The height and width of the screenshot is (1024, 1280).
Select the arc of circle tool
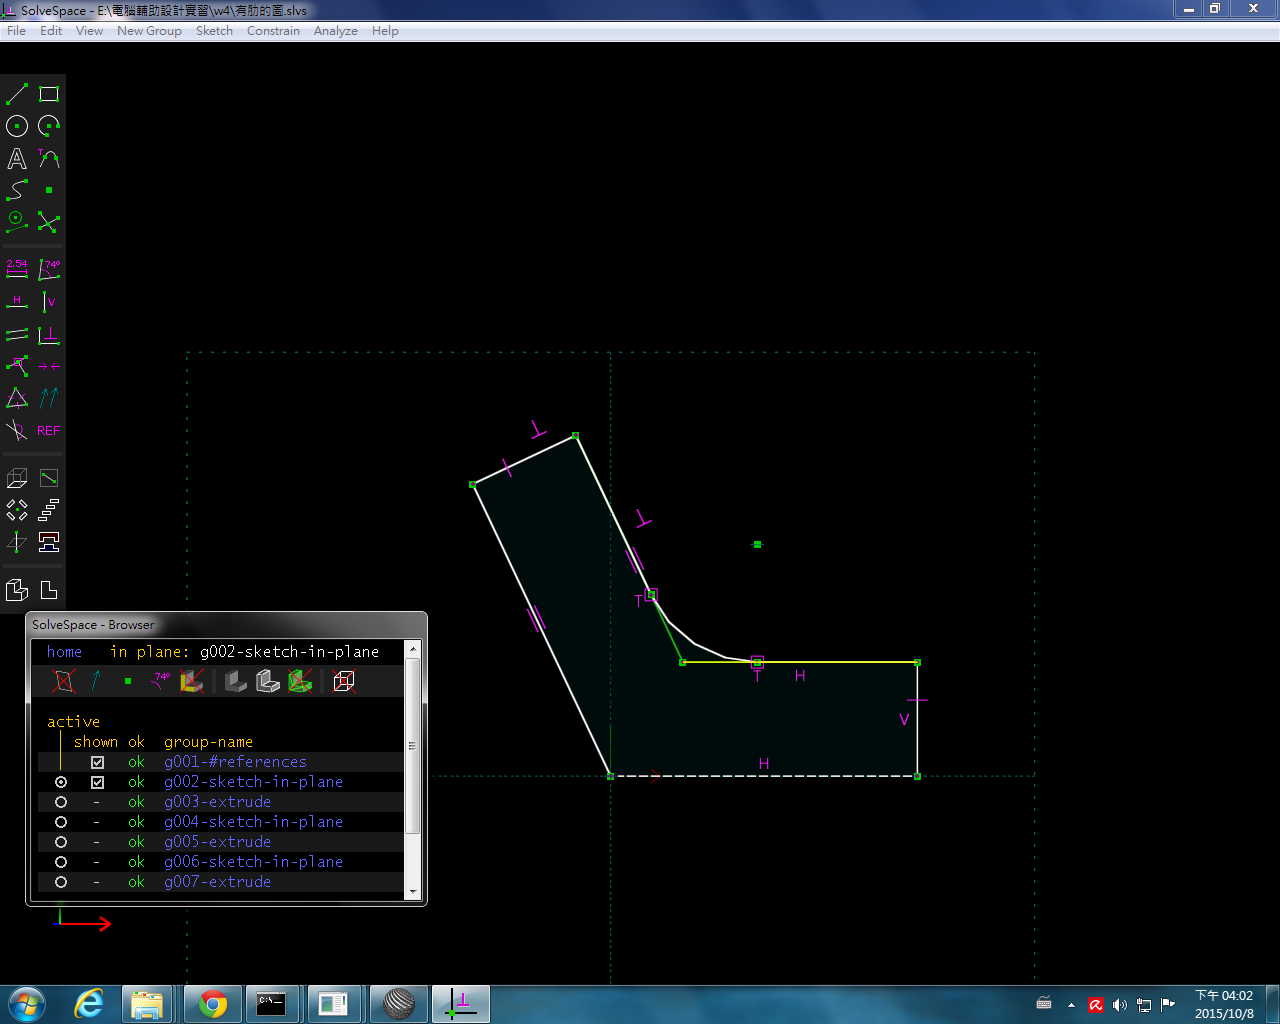(x=49, y=126)
